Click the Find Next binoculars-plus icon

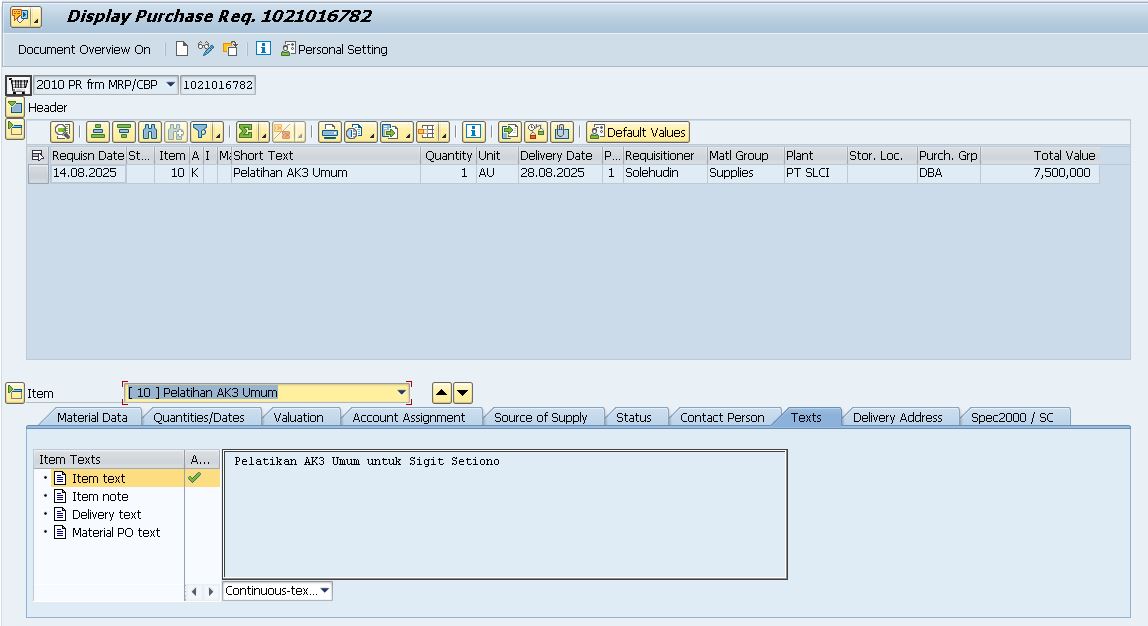click(176, 133)
